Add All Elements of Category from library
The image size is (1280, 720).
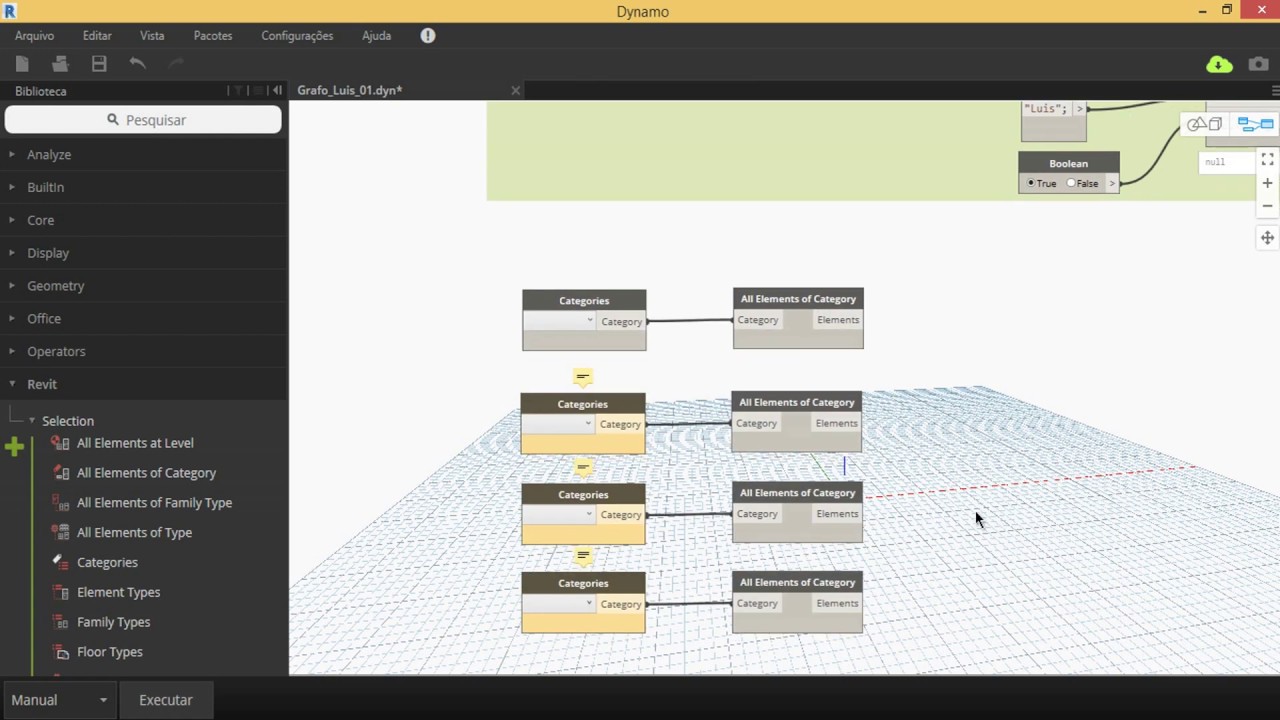pyautogui.click(x=146, y=473)
